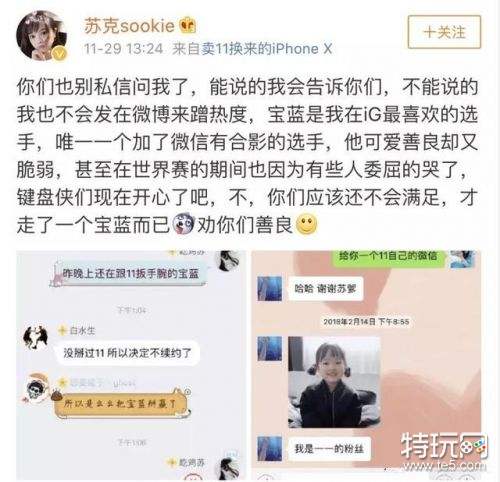500x482 pixels.
Task: Open the left group chat screenshot image
Action: (131, 365)
